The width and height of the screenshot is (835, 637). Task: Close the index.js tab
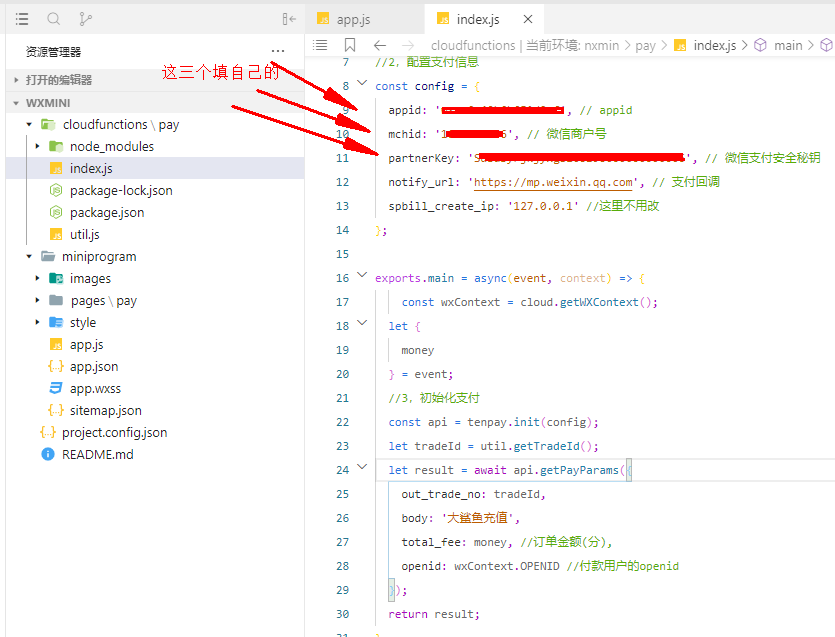coord(528,20)
